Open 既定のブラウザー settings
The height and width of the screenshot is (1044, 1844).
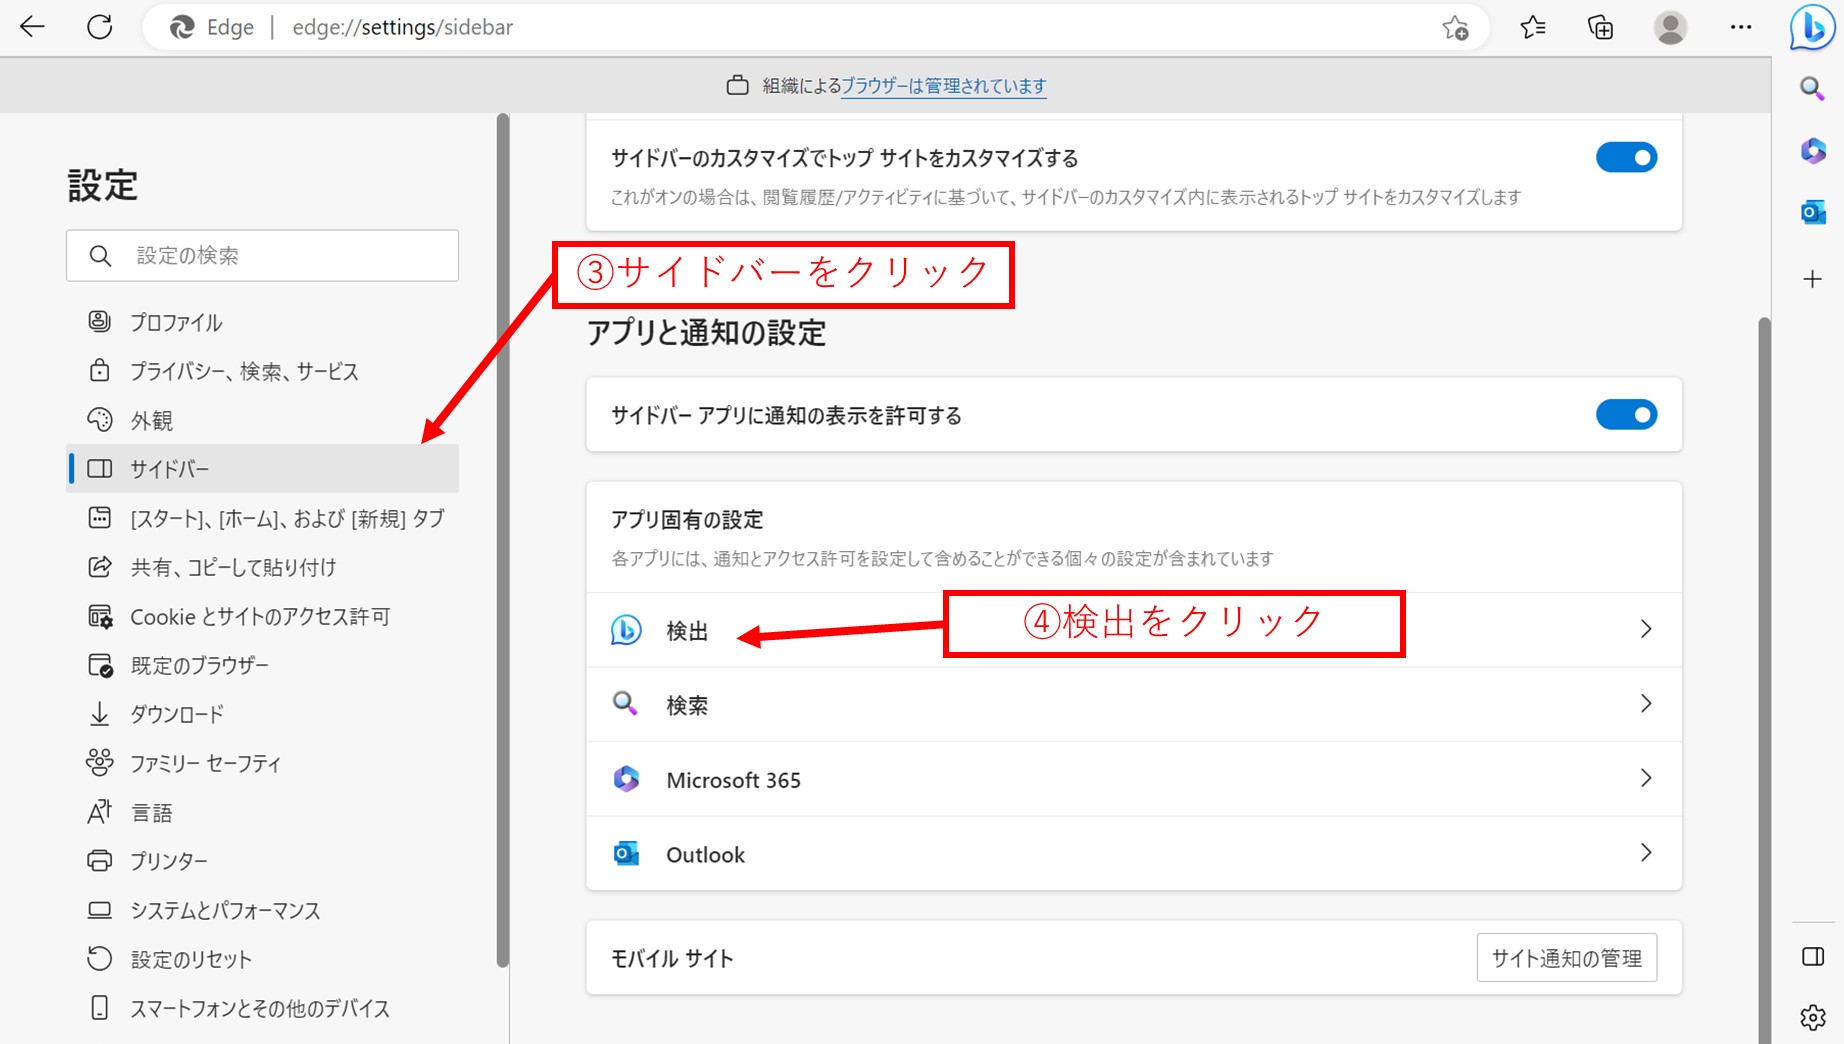pyautogui.click(x=262, y=664)
